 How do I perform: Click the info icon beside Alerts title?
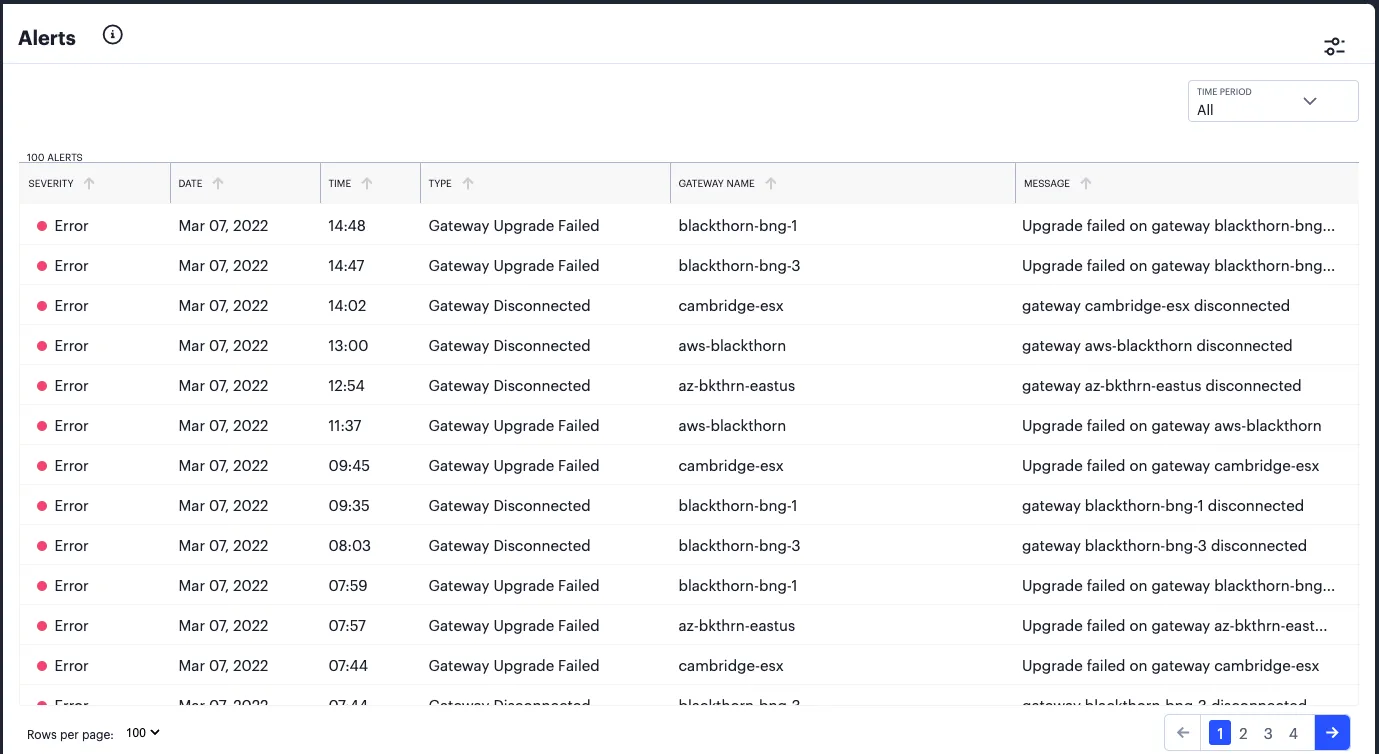tap(113, 35)
